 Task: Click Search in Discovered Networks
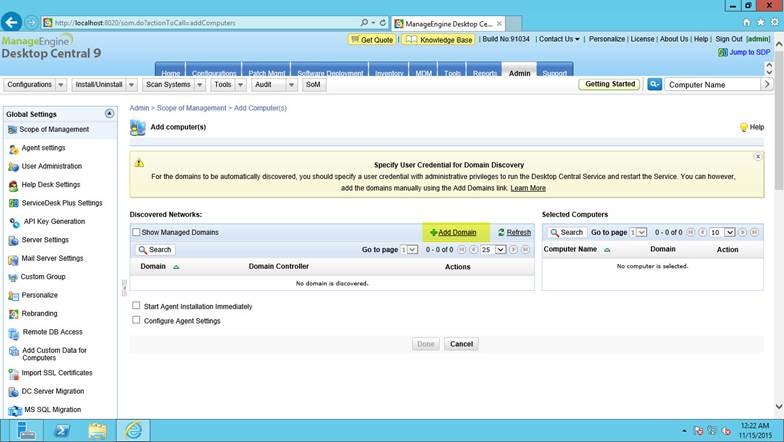pos(155,250)
